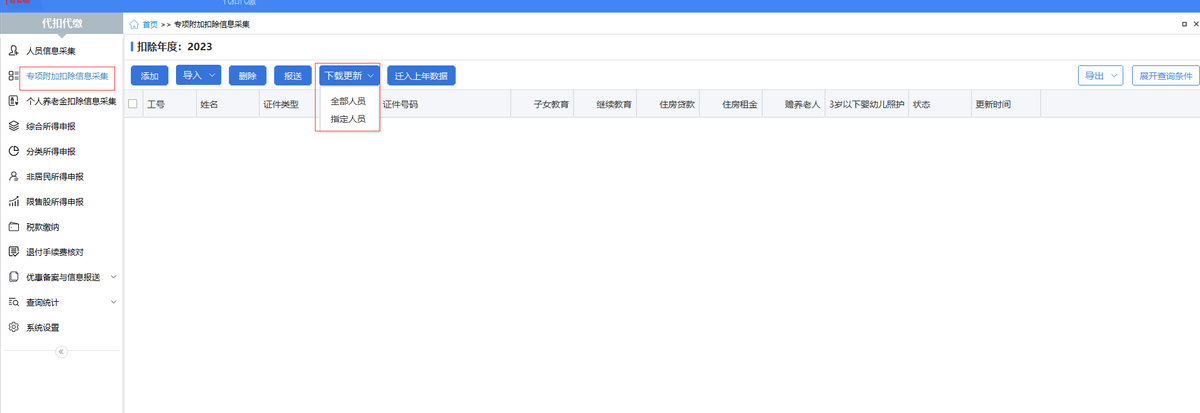This screenshot has height=413, width=1200.
Task: Click the 税款缴纳 folder icon
Action: coord(14,227)
